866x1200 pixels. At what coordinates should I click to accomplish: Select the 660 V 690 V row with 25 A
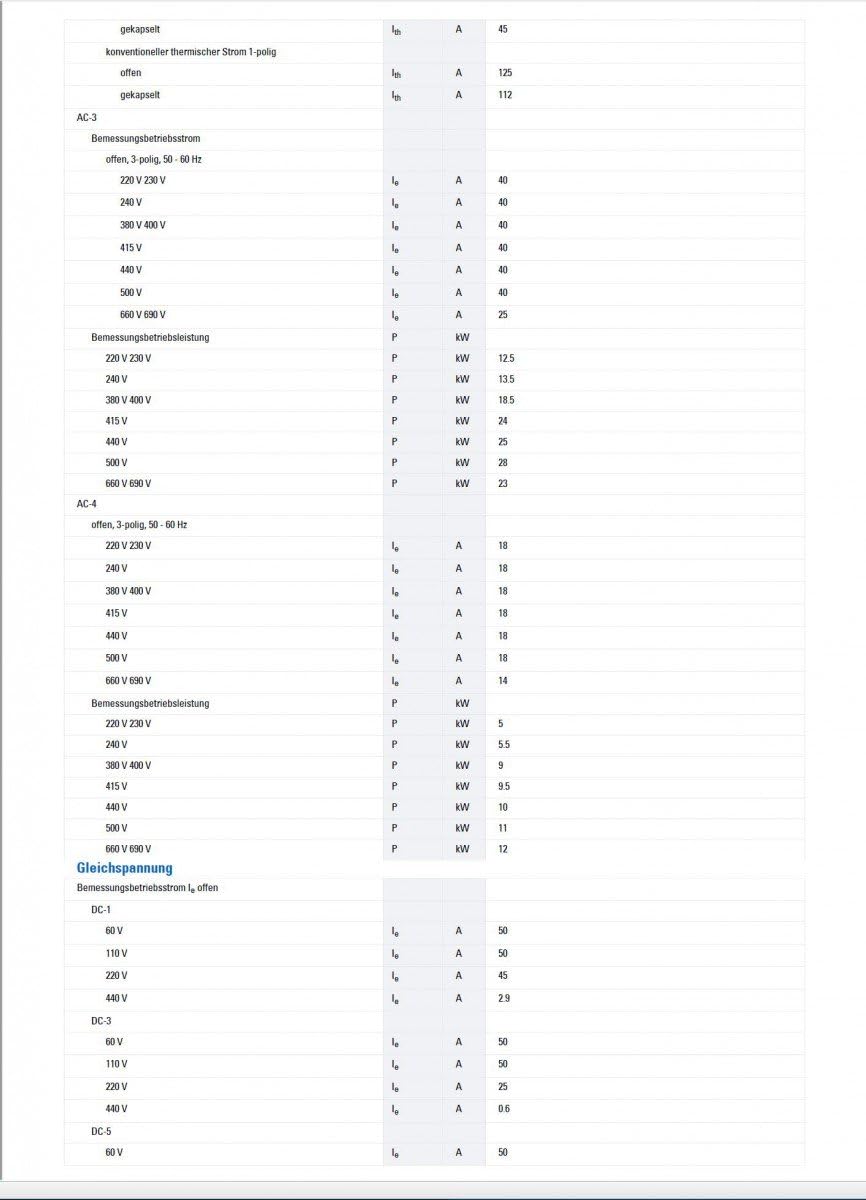(434, 315)
